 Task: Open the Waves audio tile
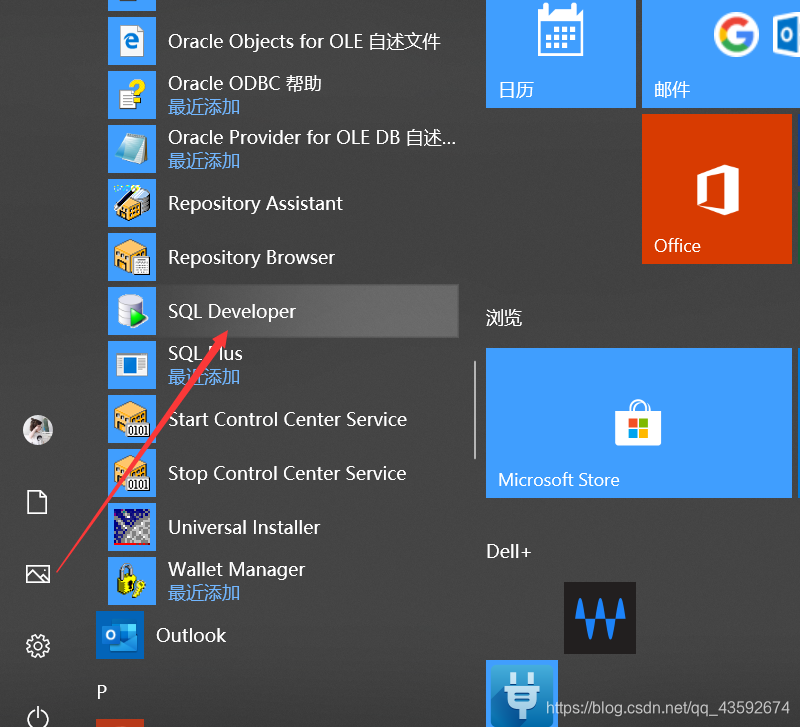coord(600,618)
